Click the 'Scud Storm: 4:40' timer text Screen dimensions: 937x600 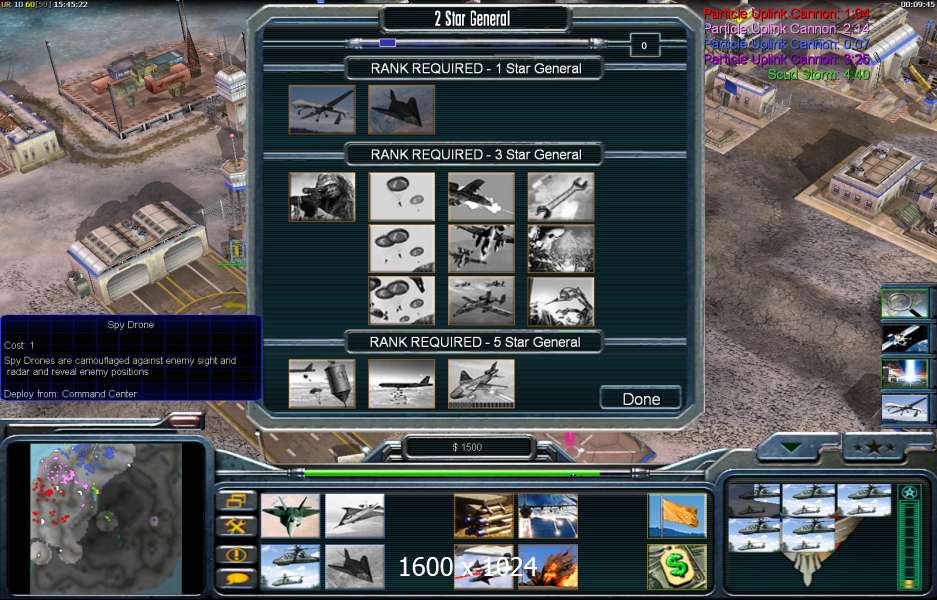point(819,75)
